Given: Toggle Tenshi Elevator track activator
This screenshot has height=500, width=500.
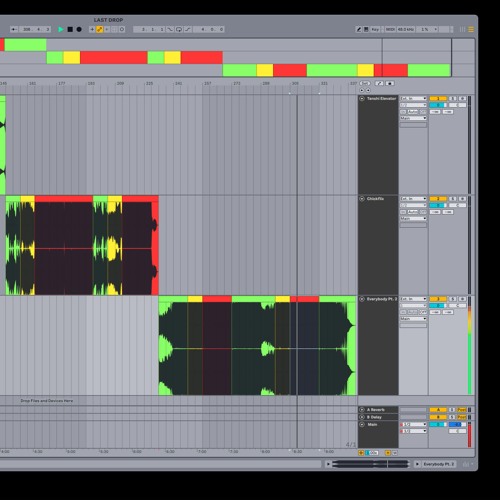Looking at the screenshot, I should pyautogui.click(x=438, y=99).
